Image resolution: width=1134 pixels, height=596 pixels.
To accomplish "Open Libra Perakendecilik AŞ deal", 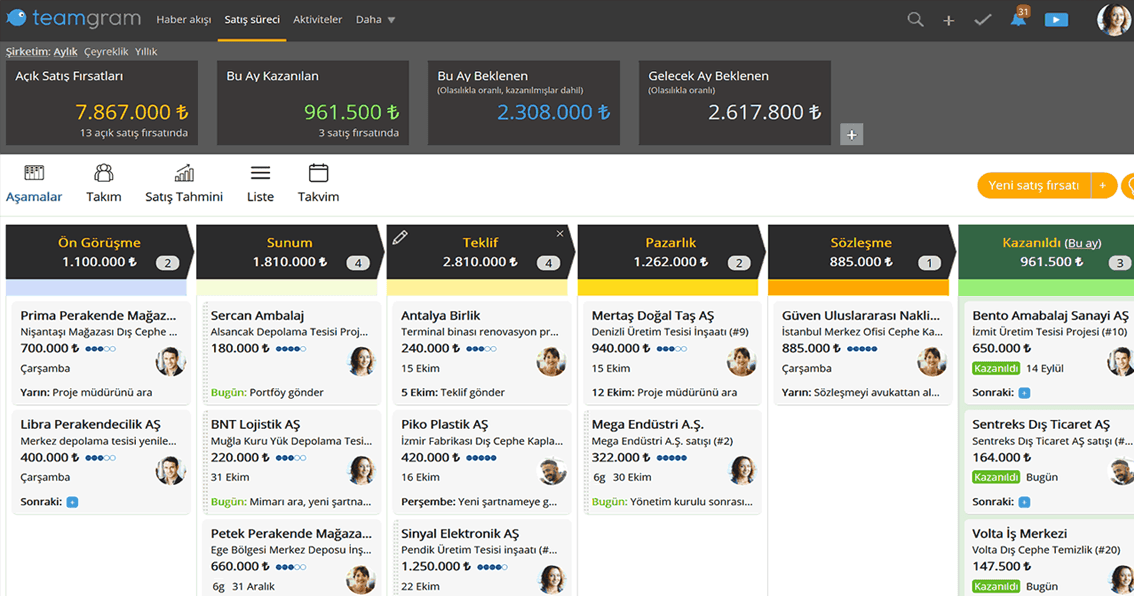I will (90, 425).
